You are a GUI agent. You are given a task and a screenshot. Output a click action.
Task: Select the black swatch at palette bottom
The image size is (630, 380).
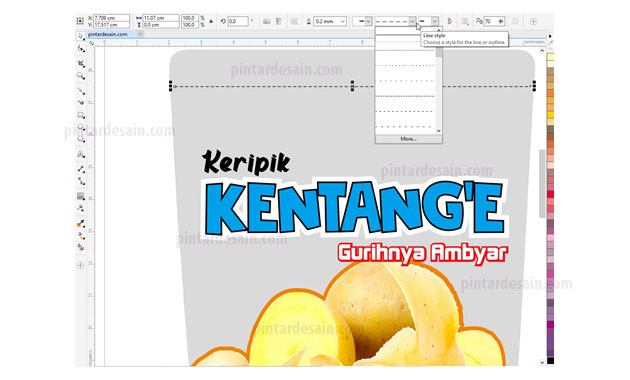(x=550, y=360)
